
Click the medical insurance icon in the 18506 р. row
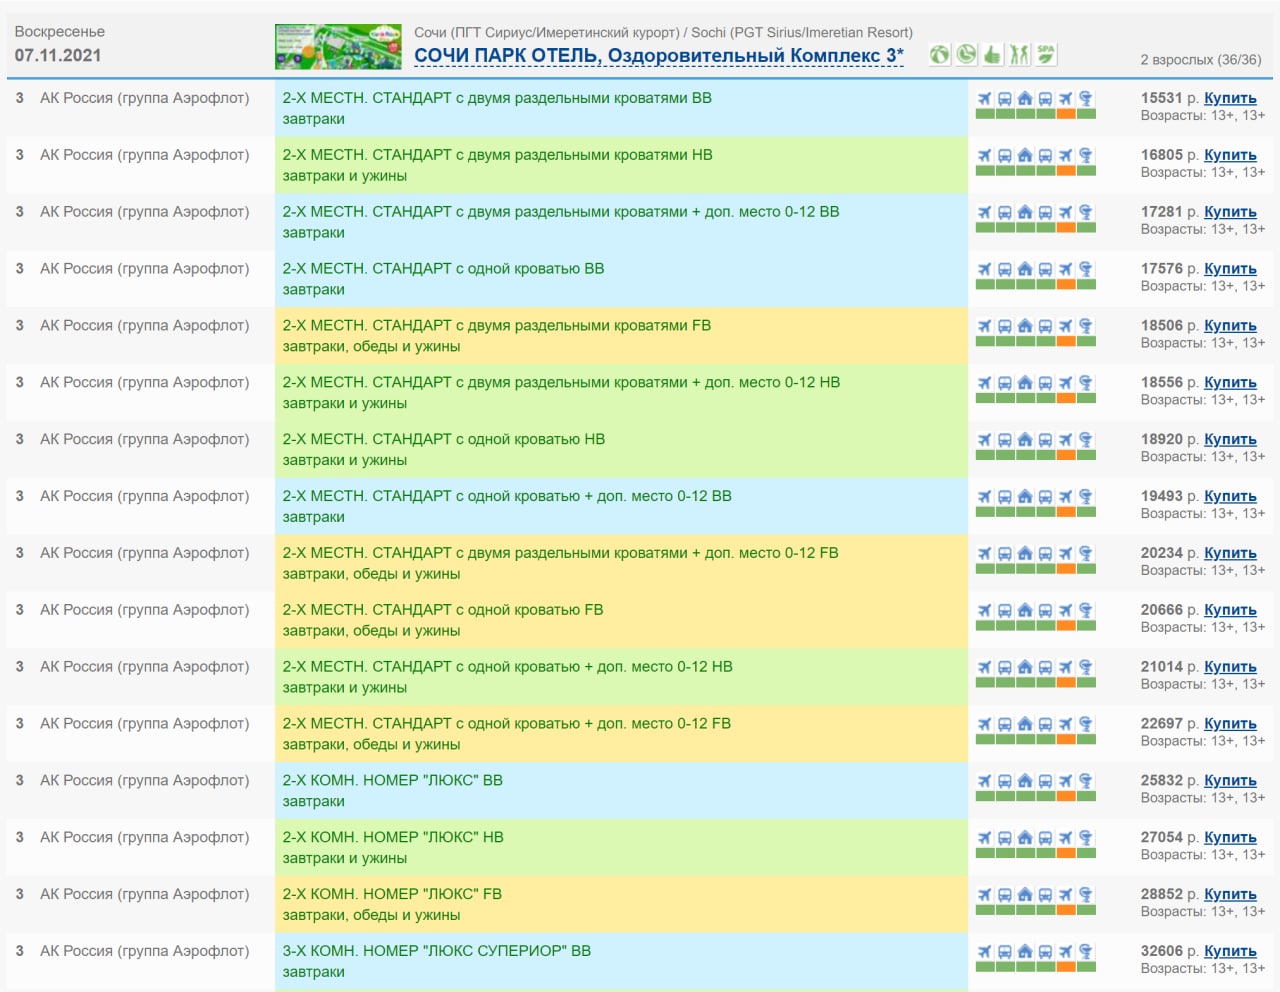pyautogui.click(x=1086, y=327)
